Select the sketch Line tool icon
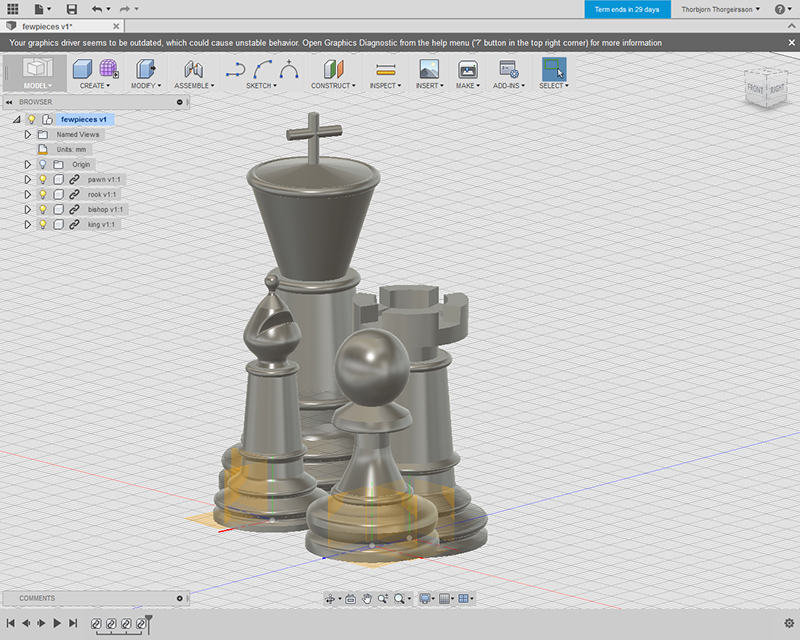800x640 pixels. (x=235, y=69)
